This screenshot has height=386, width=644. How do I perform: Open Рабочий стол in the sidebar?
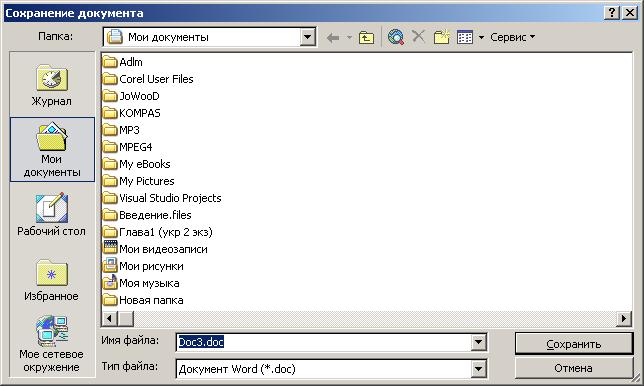(x=52, y=214)
